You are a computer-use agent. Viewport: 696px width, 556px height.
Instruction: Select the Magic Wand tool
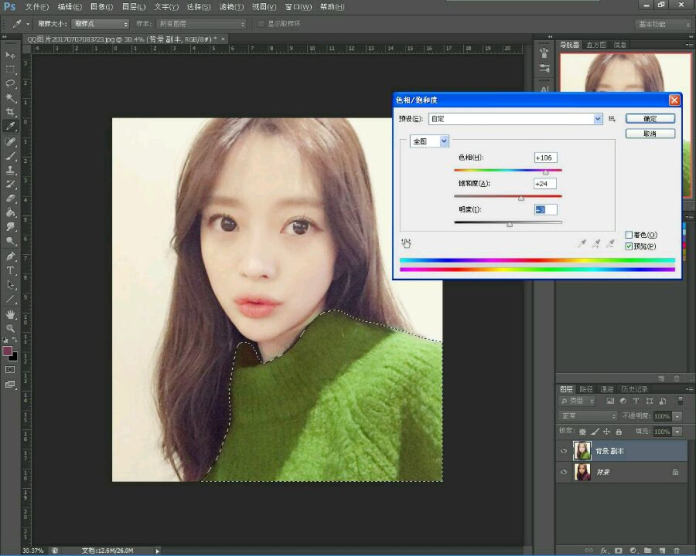click(11, 98)
